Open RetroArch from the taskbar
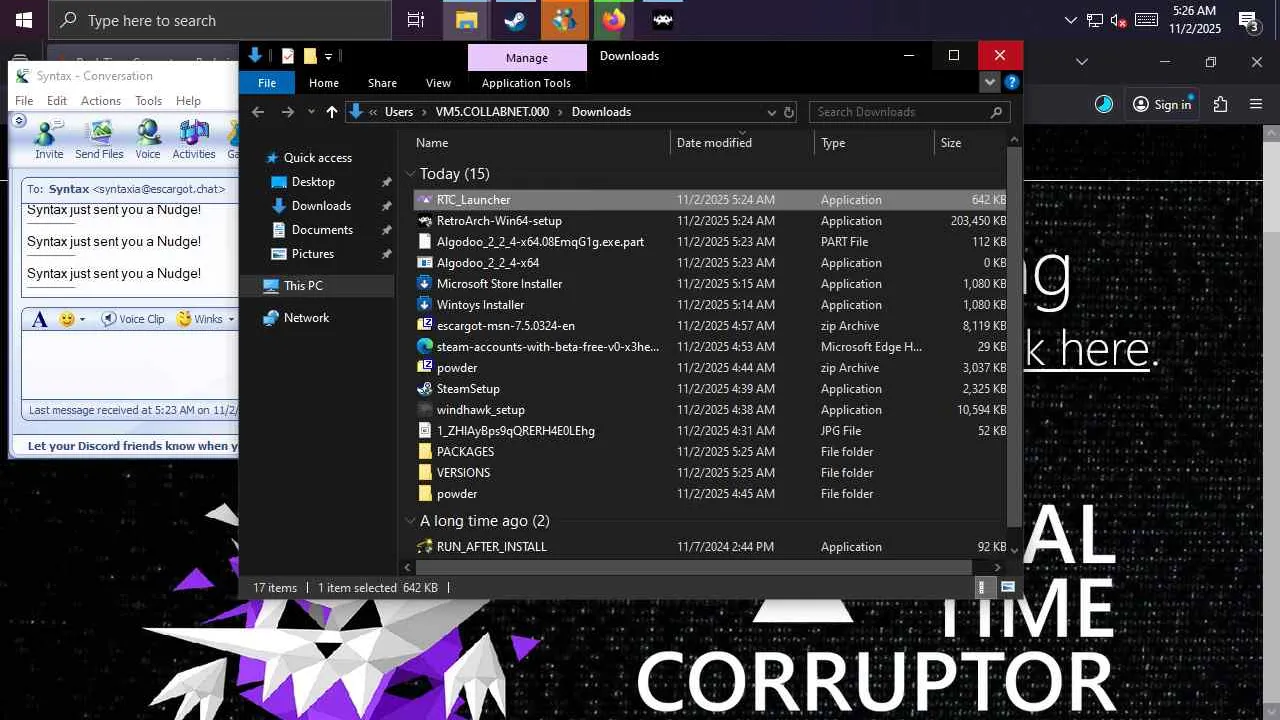Image resolution: width=1280 pixels, height=720 pixels. (663, 20)
